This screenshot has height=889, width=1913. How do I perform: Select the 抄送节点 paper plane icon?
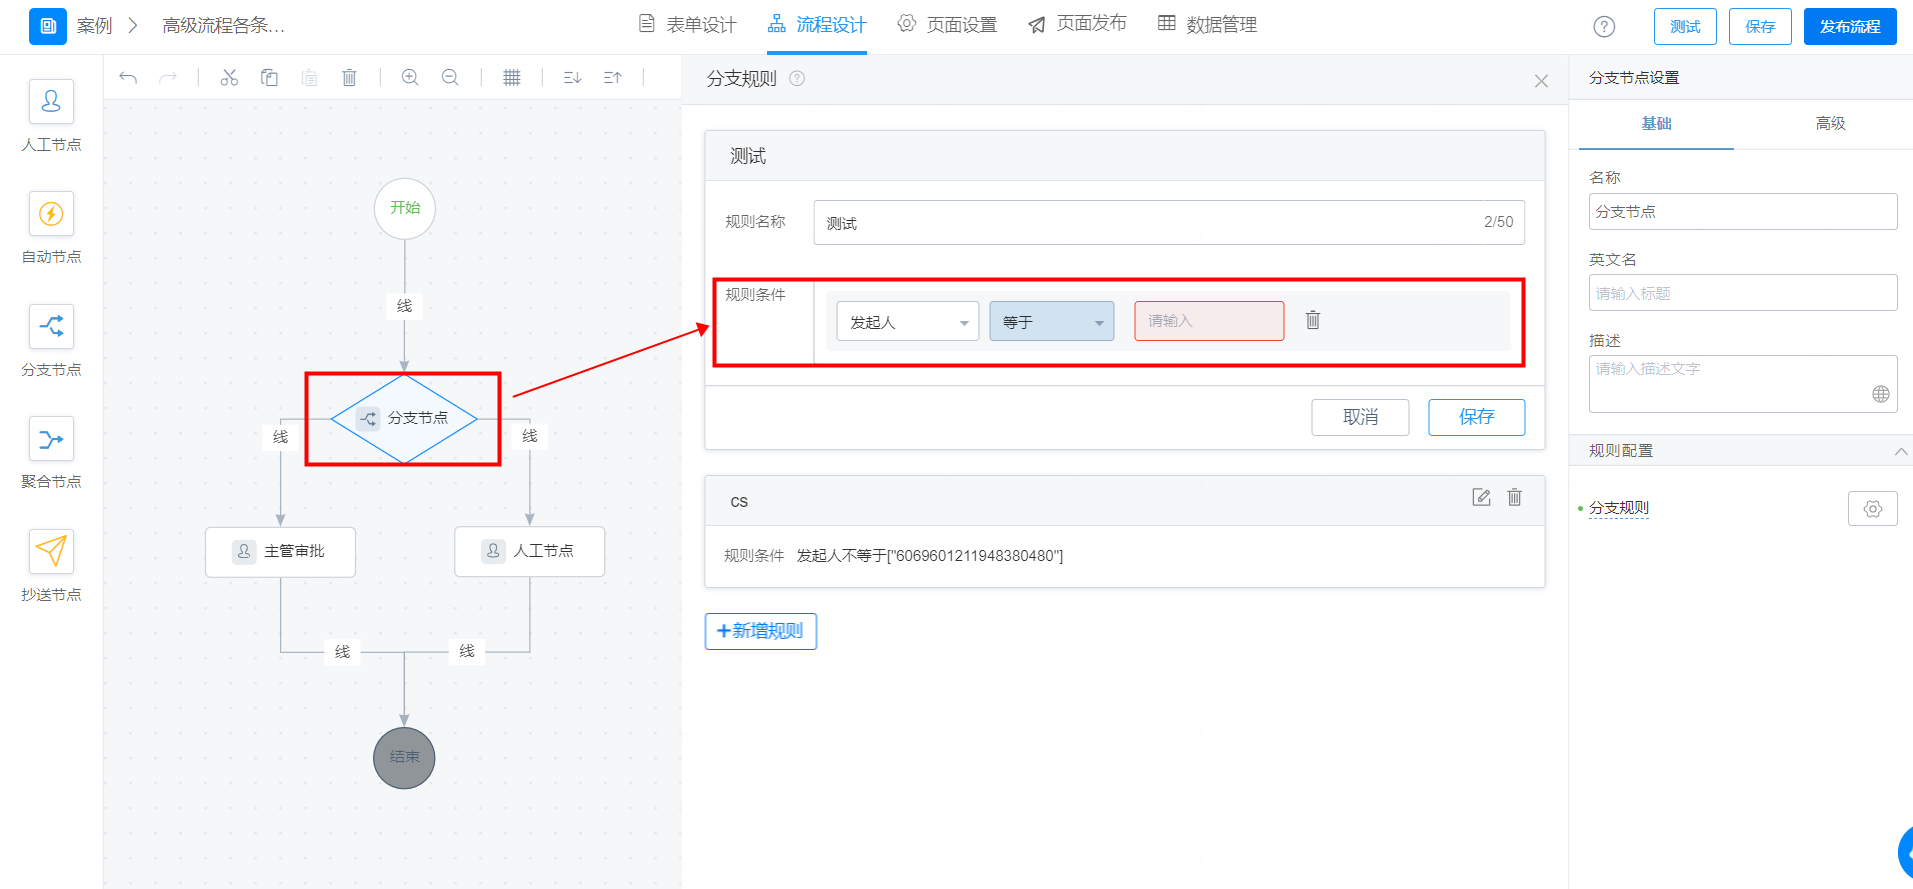coord(51,551)
